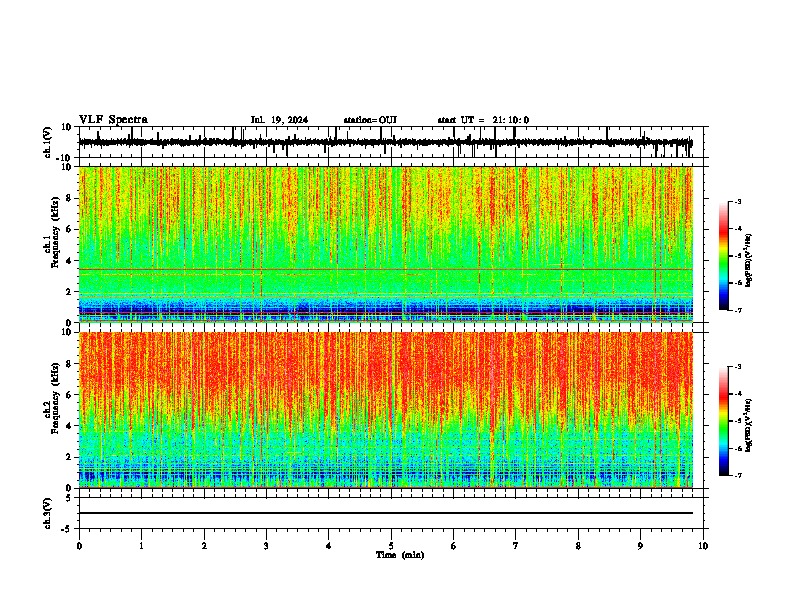Click the 2 kHz tick on ch.2 spectrogram axis
Viewport: 792px width, 612px height.
[x=69, y=457]
